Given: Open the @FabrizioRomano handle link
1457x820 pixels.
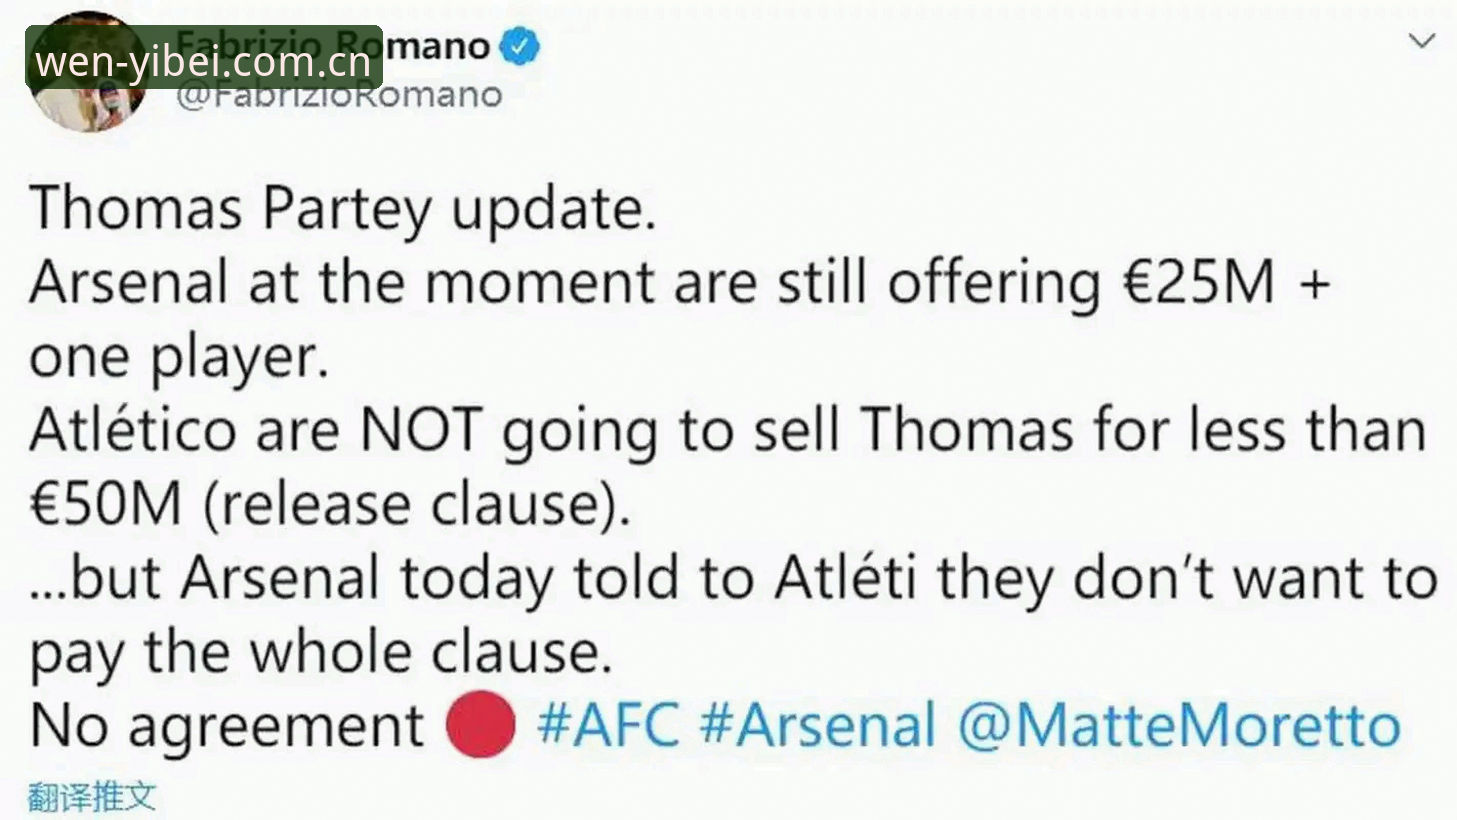Looking at the screenshot, I should click(339, 95).
